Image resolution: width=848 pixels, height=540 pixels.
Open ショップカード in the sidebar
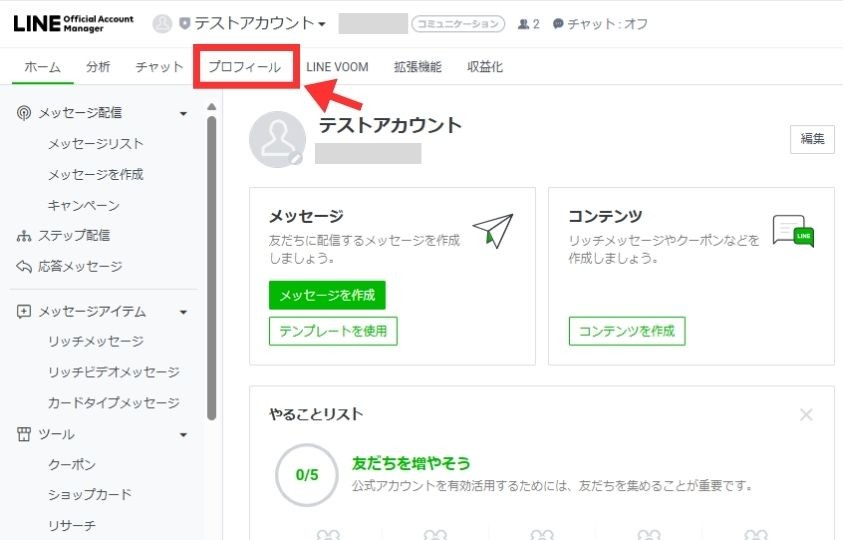click(90, 495)
